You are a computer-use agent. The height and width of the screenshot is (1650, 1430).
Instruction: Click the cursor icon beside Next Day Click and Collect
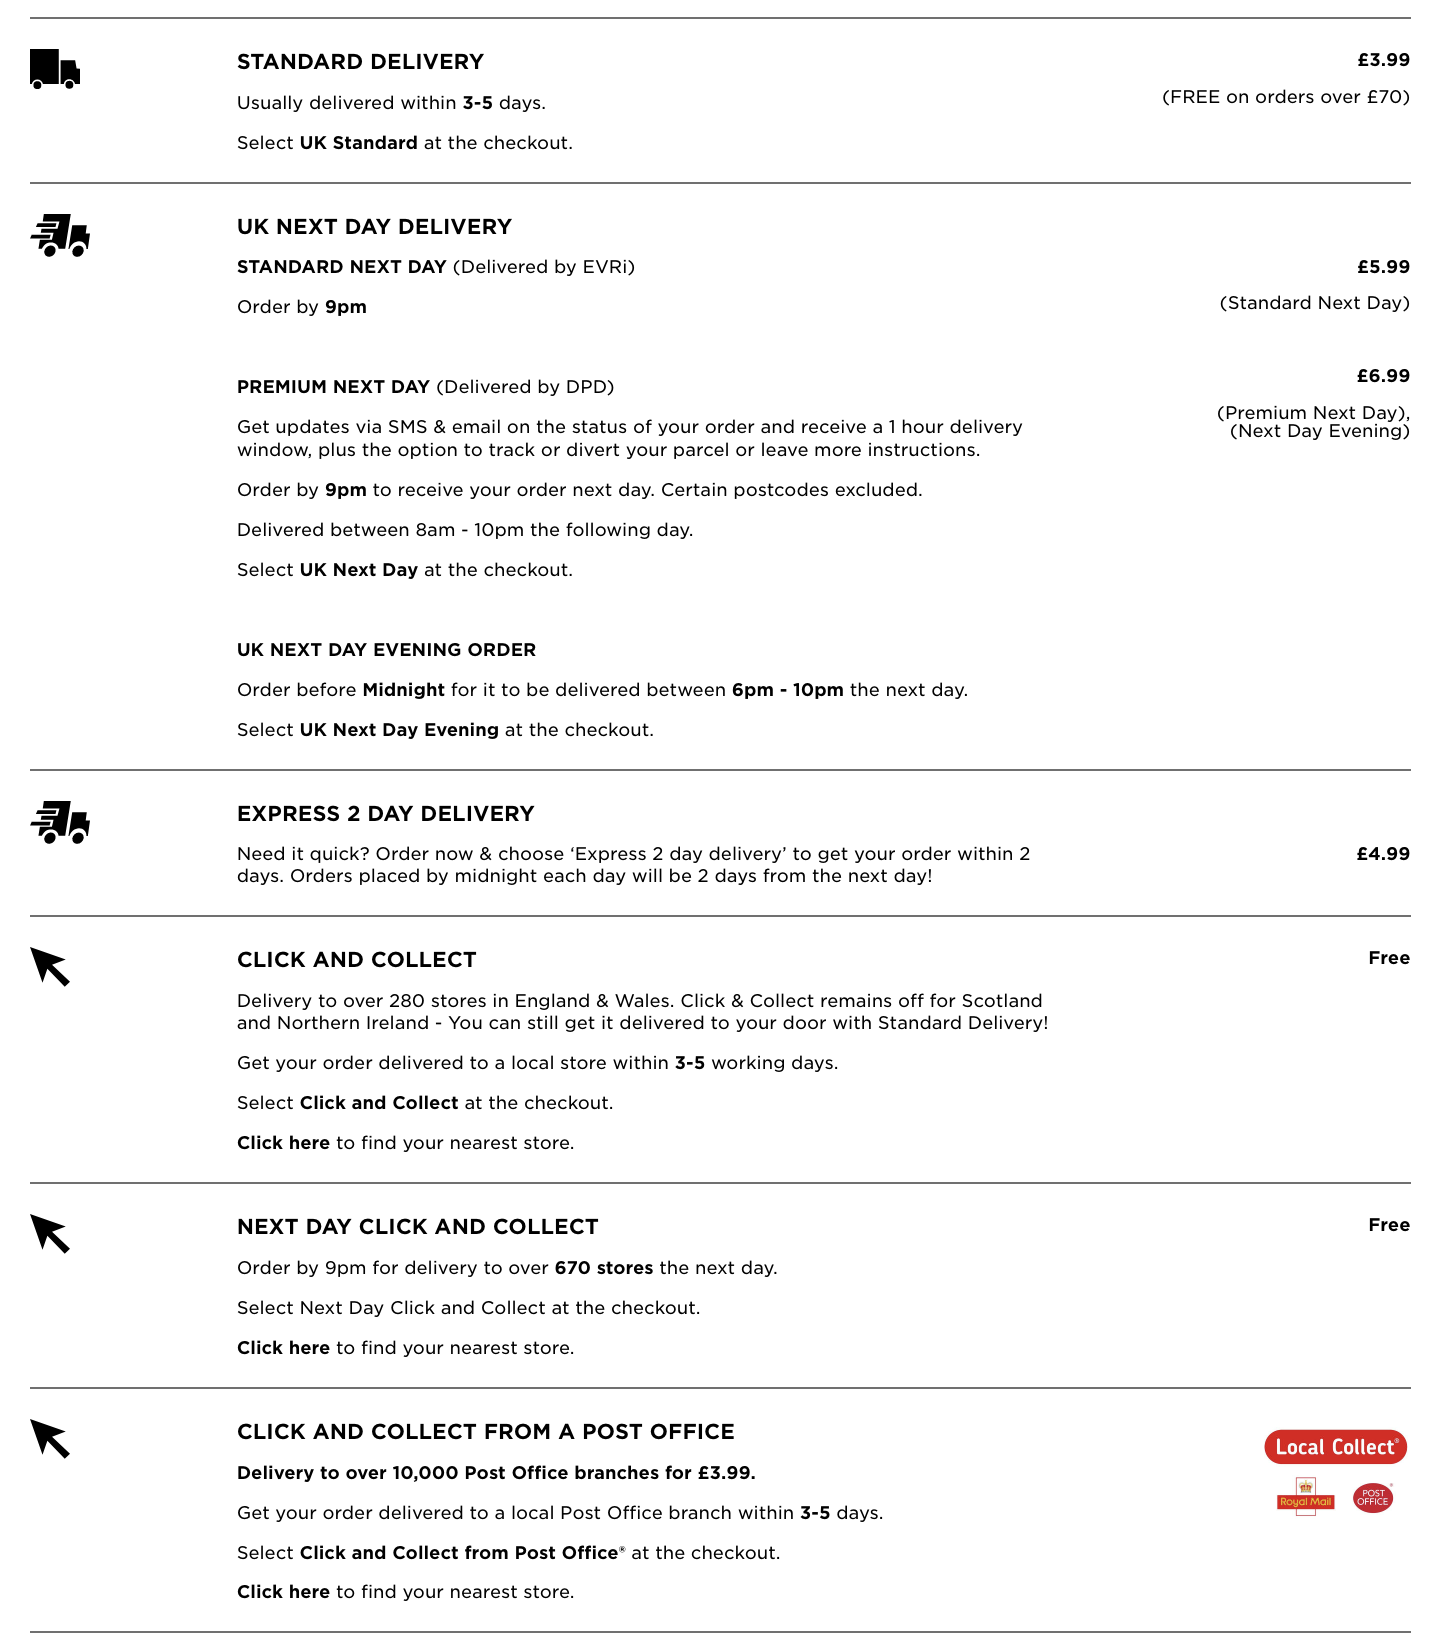pyautogui.click(x=50, y=1234)
